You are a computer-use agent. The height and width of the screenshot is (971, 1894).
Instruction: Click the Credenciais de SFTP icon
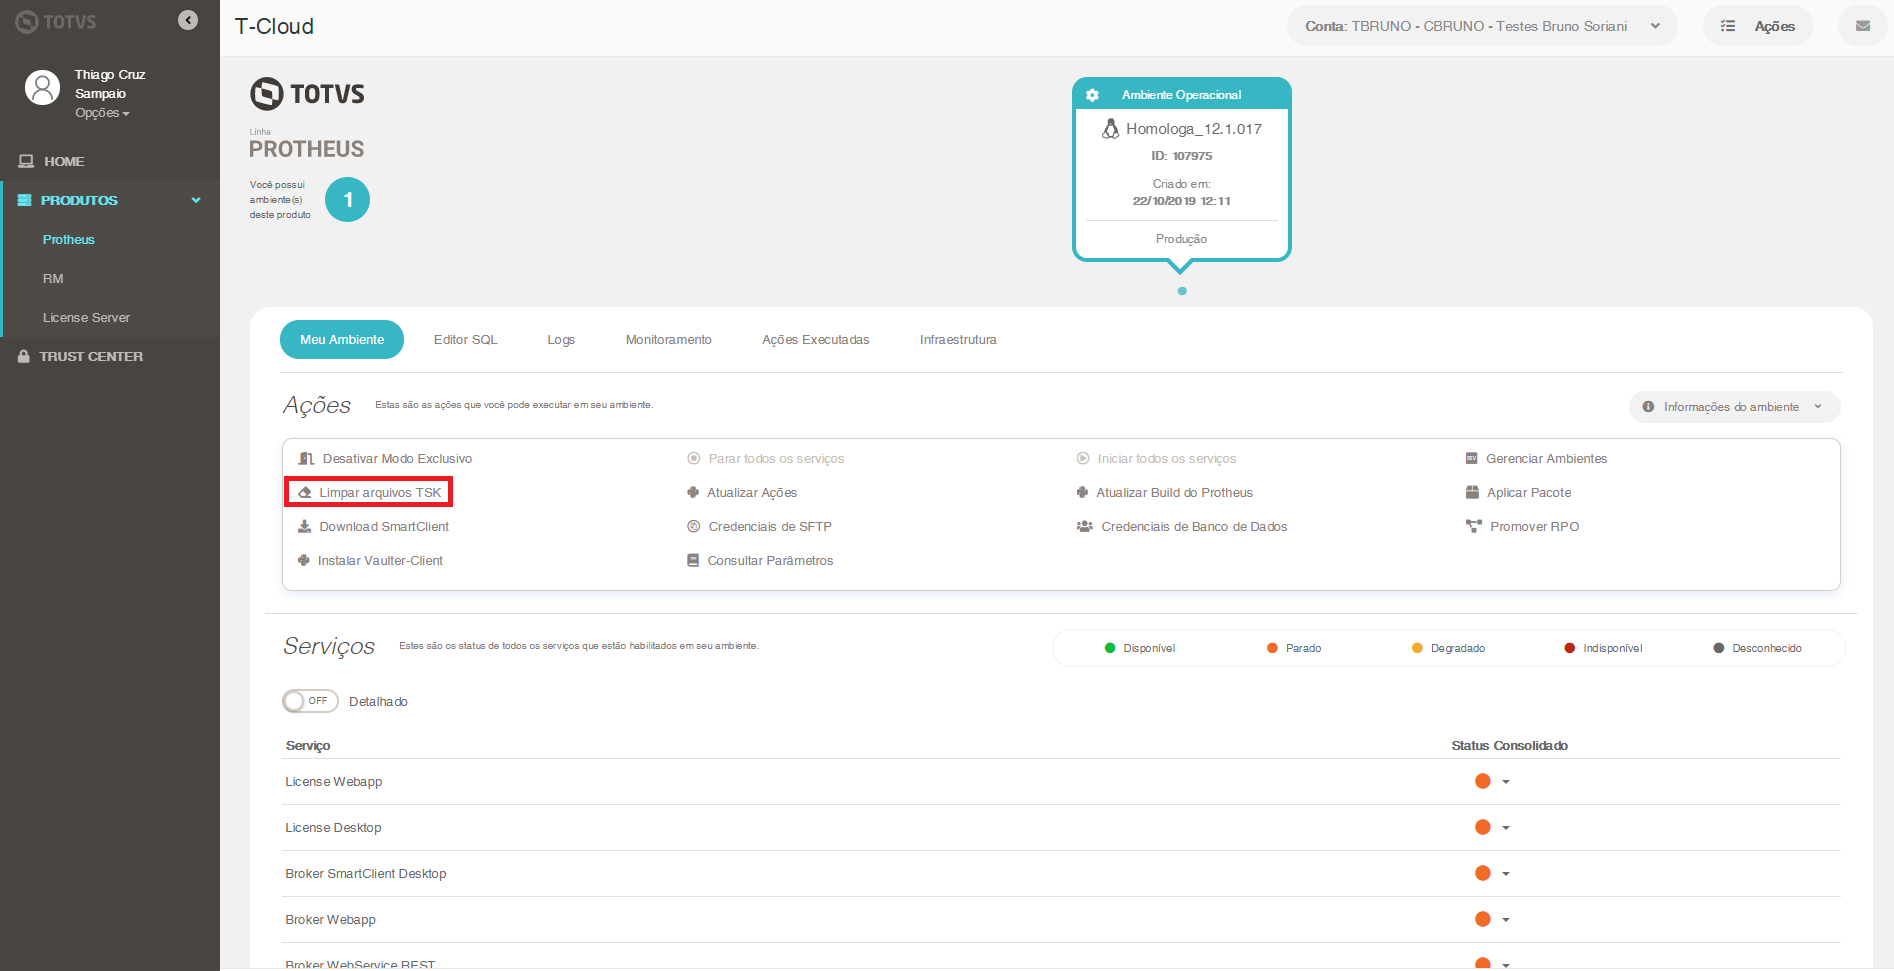[694, 527]
